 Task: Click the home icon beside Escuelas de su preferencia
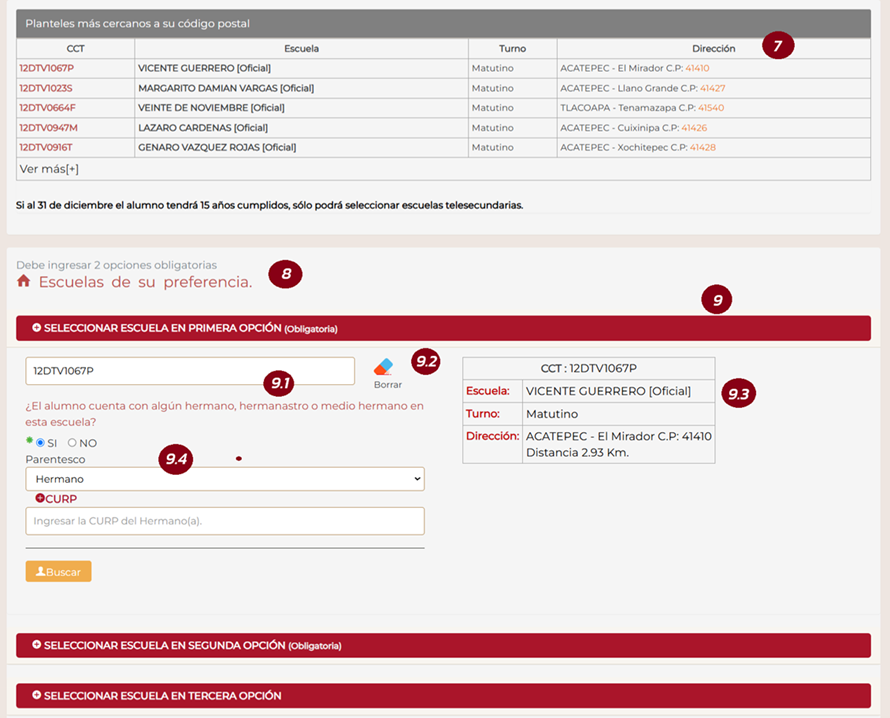click(24, 282)
